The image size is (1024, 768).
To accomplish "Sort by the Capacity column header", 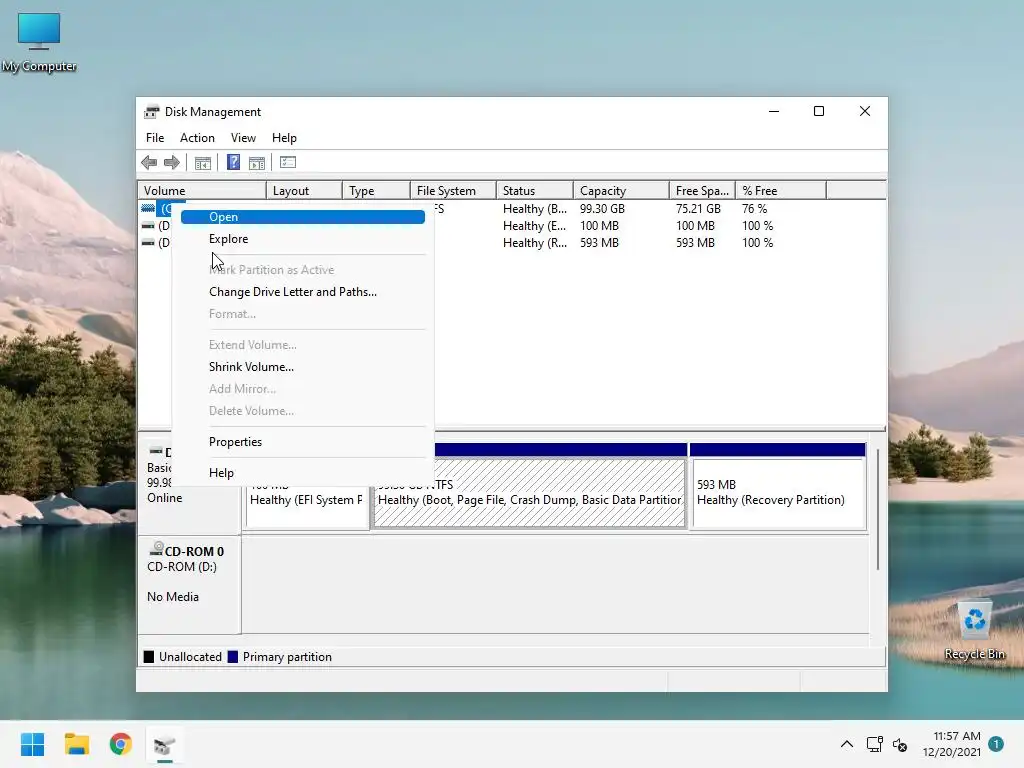I will click(621, 191).
